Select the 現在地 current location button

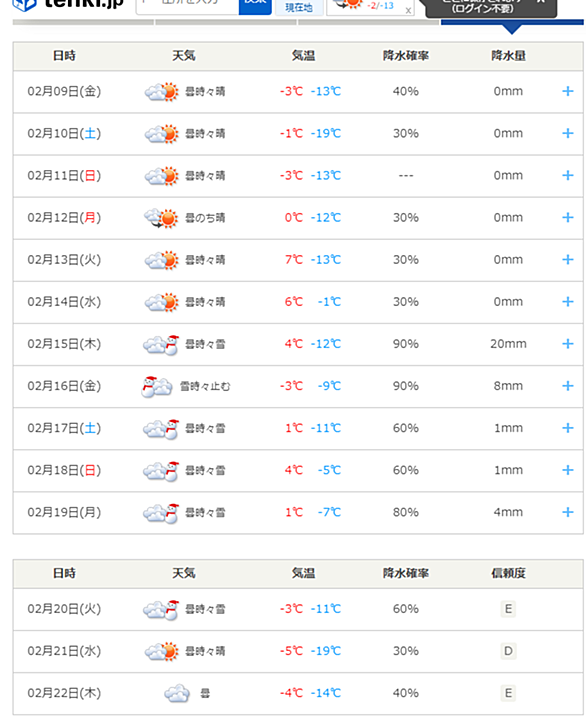(x=299, y=6)
